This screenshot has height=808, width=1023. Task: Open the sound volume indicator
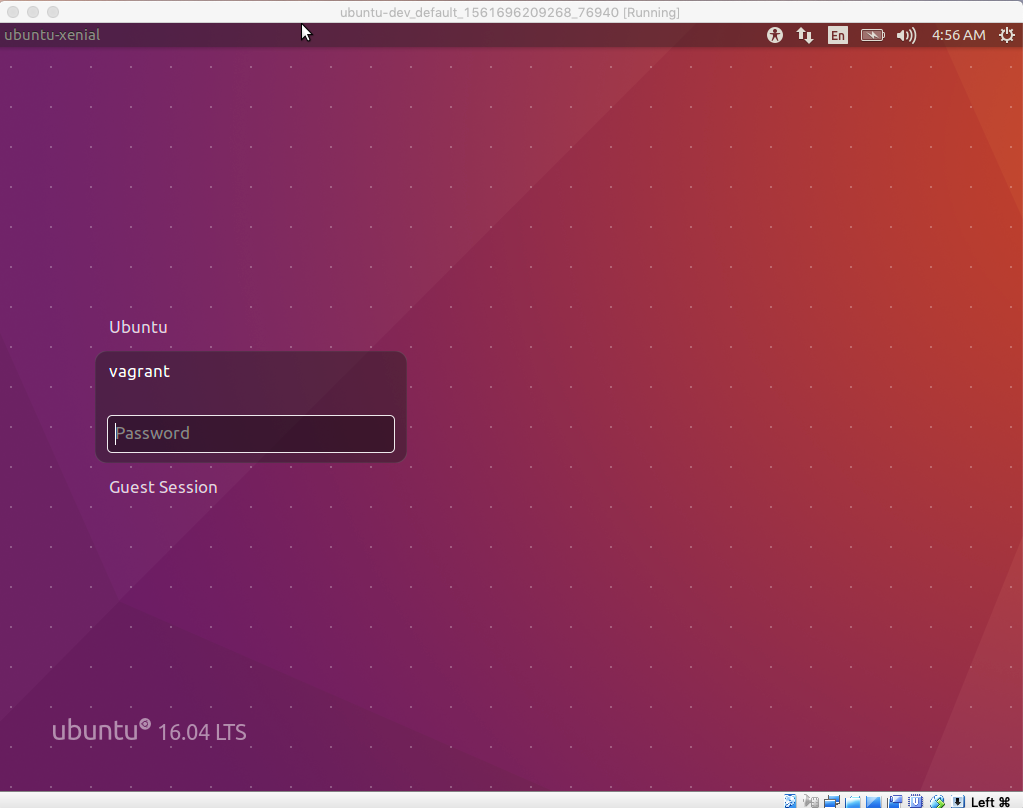pyautogui.click(x=906, y=35)
